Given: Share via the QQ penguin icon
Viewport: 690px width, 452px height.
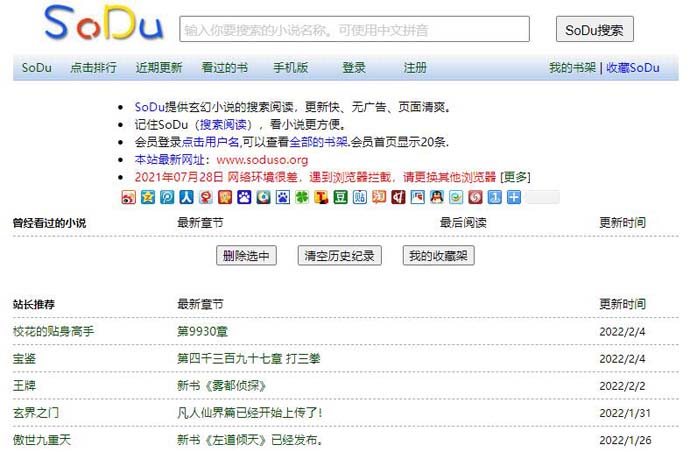Looking at the screenshot, I should click(437, 197).
